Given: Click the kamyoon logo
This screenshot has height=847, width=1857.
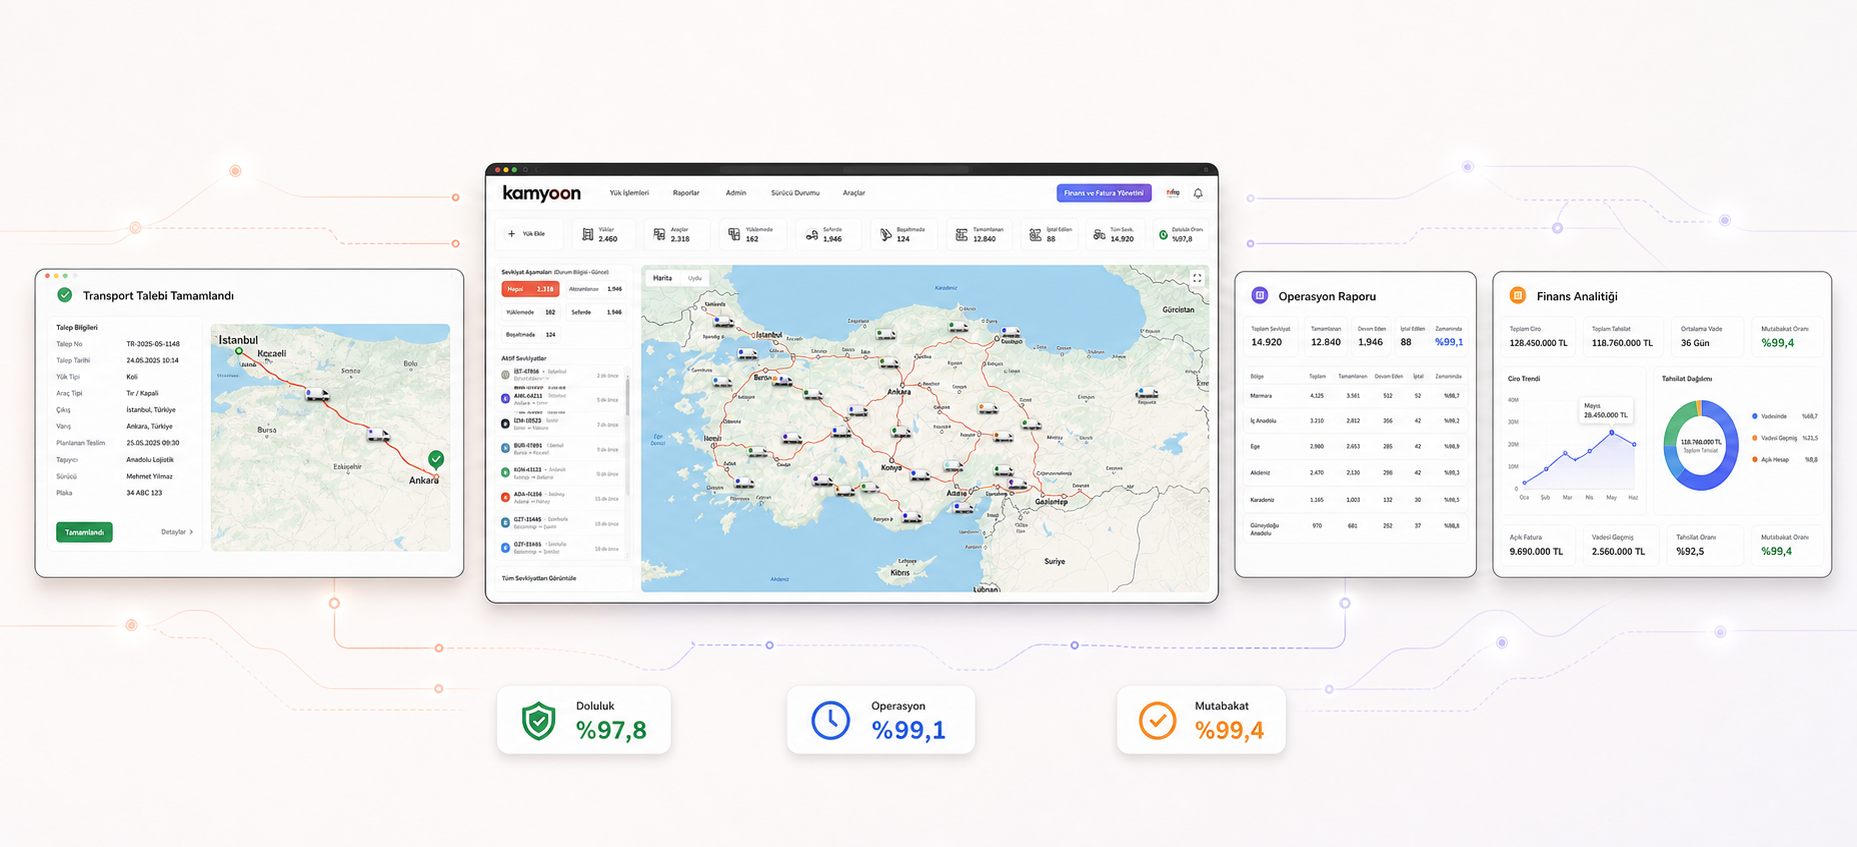Looking at the screenshot, I should pos(541,193).
